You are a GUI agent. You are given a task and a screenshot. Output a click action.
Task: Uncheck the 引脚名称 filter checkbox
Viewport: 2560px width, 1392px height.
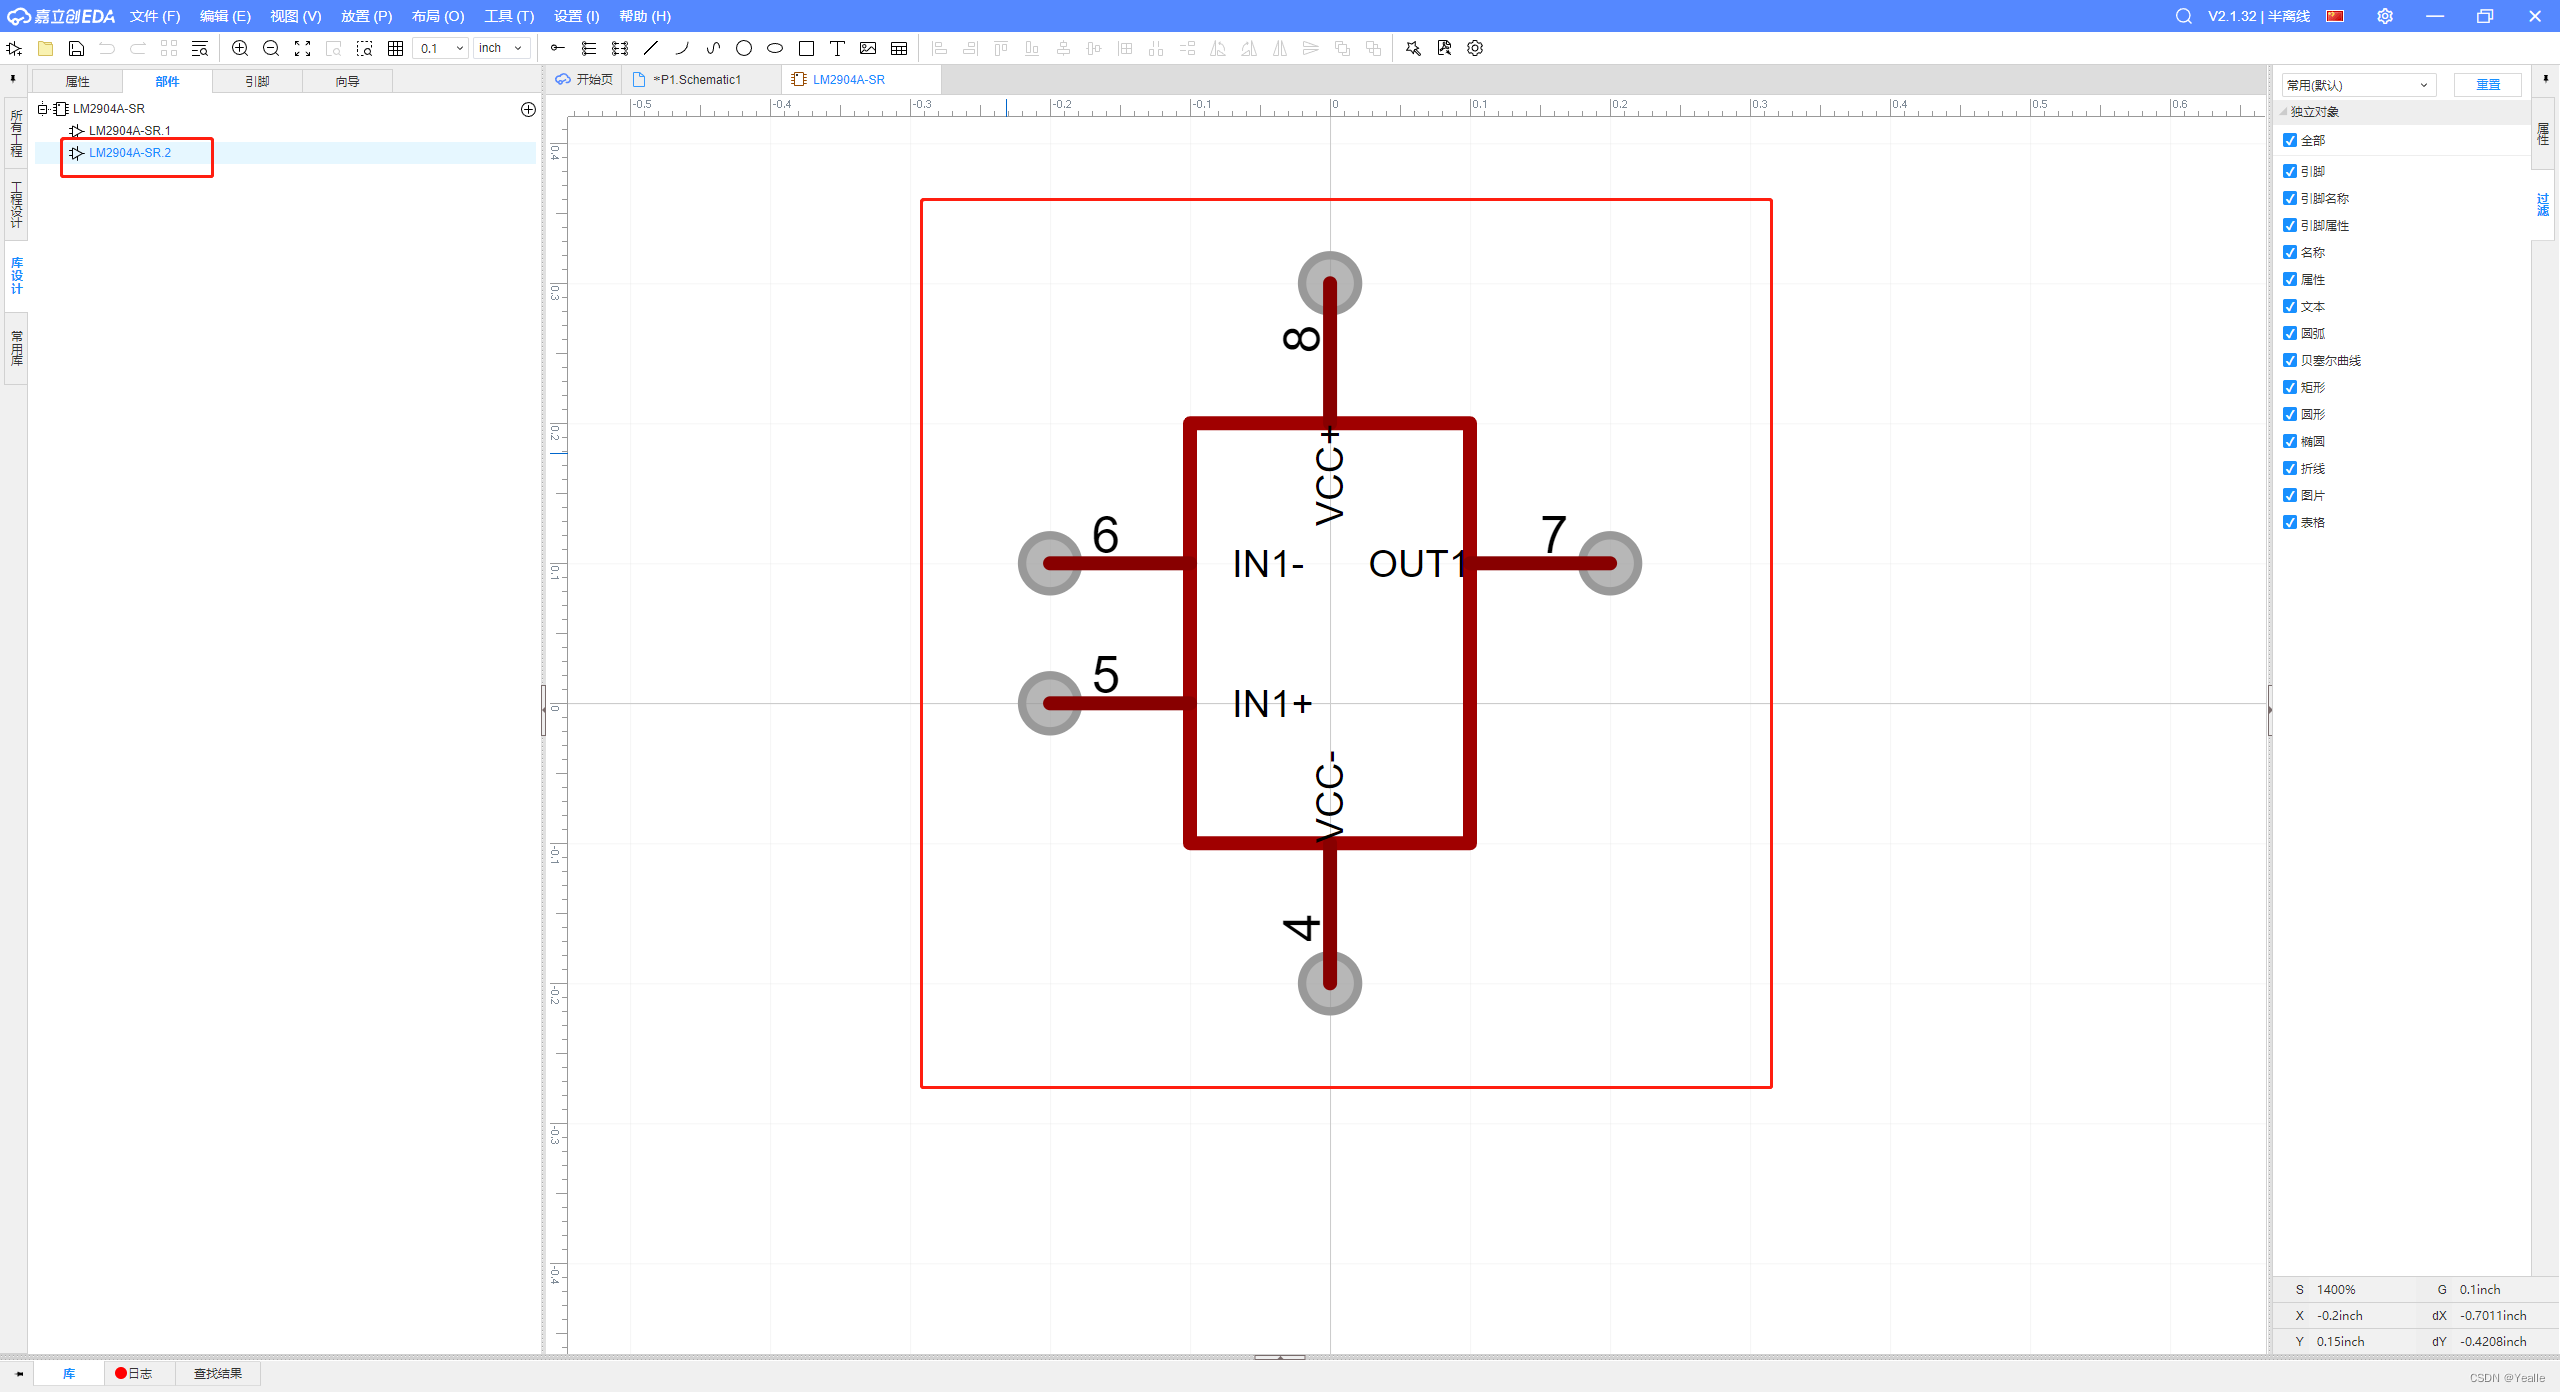pos(2290,198)
